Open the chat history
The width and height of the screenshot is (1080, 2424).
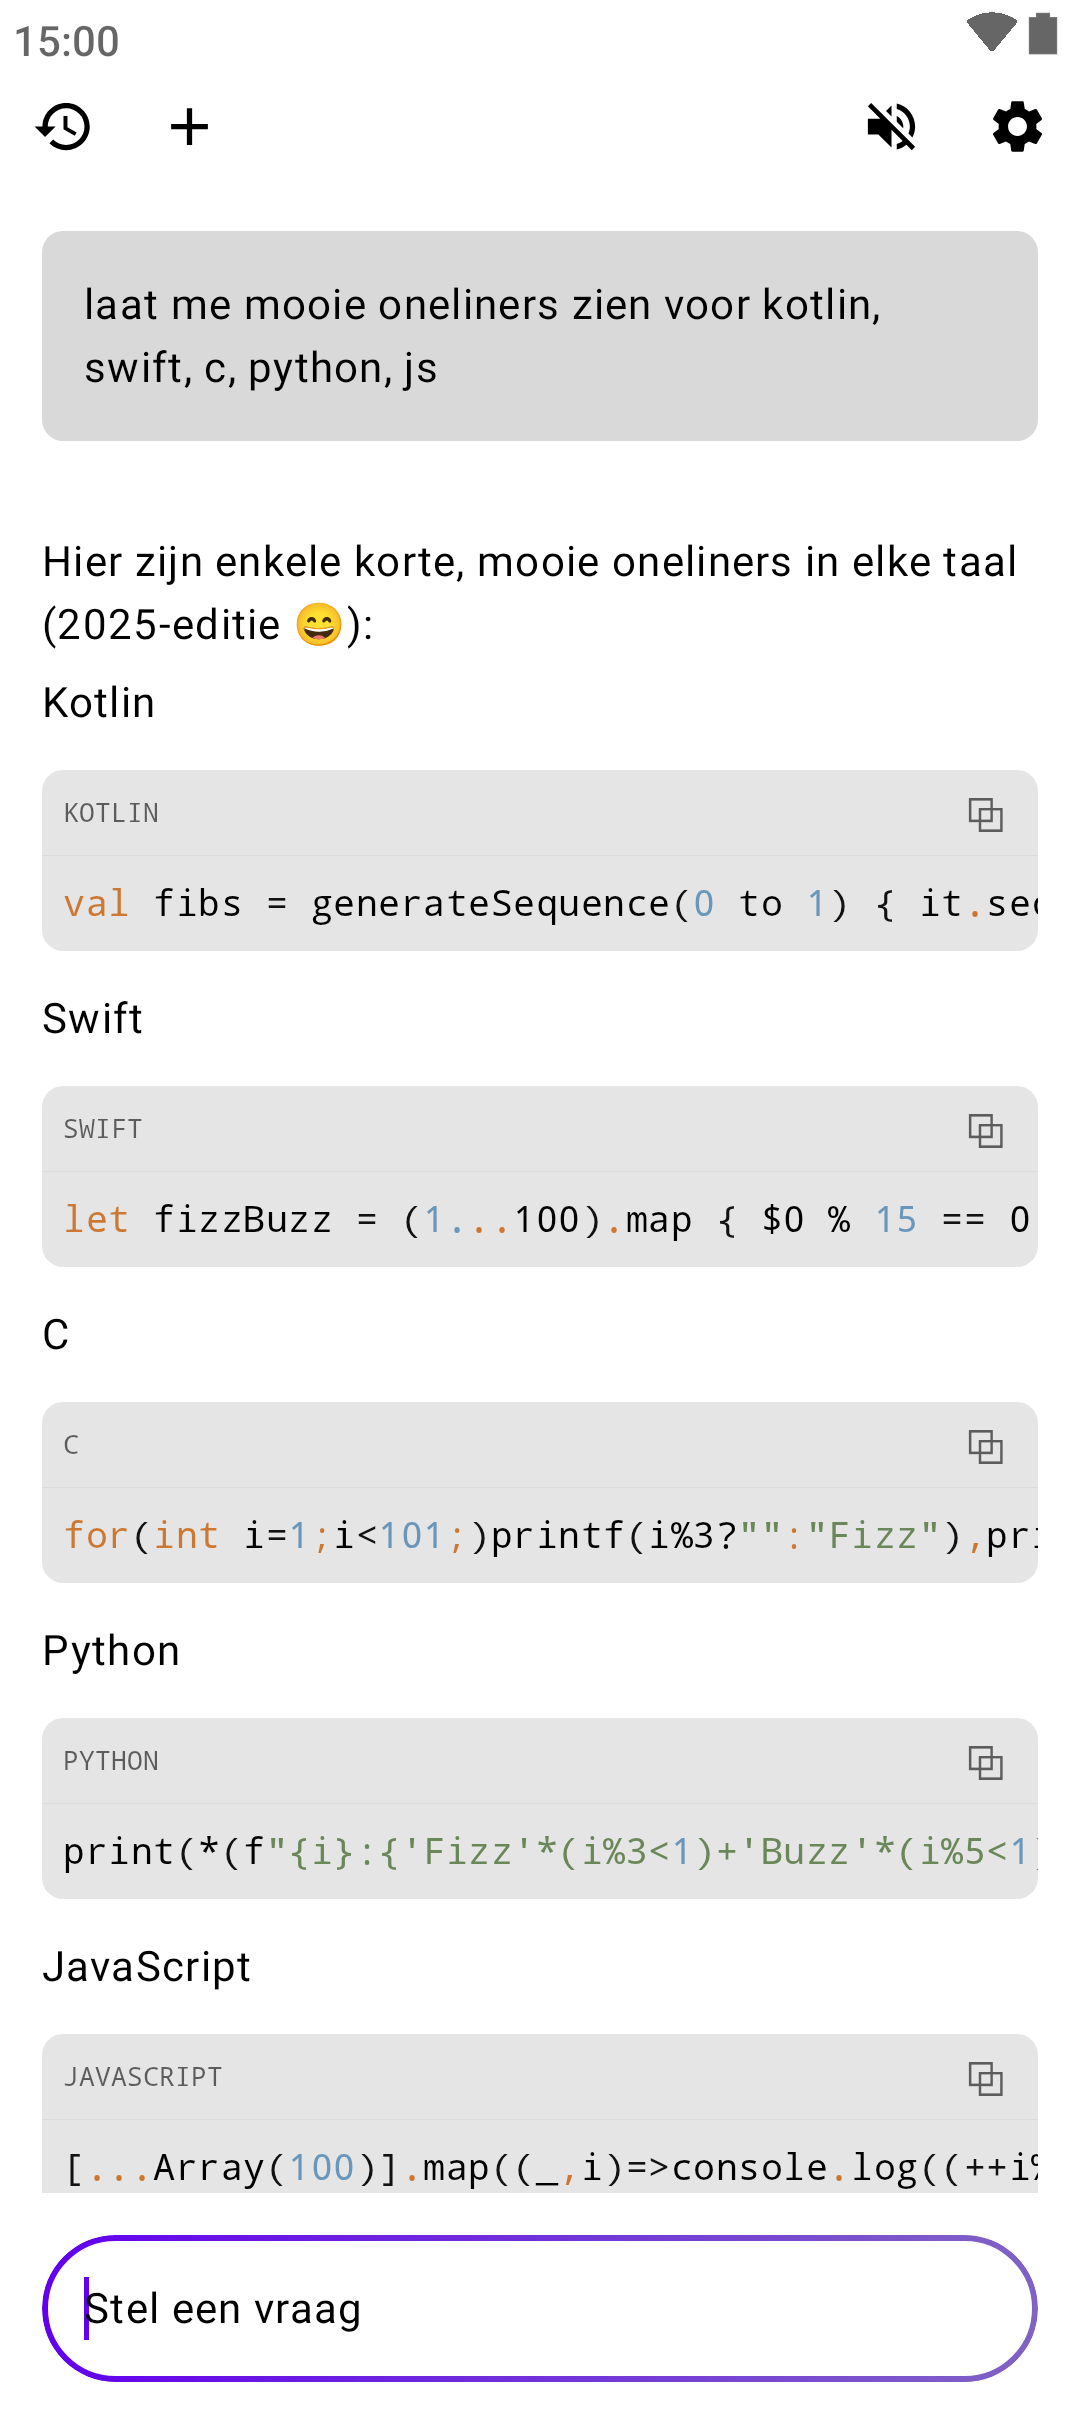(x=64, y=127)
